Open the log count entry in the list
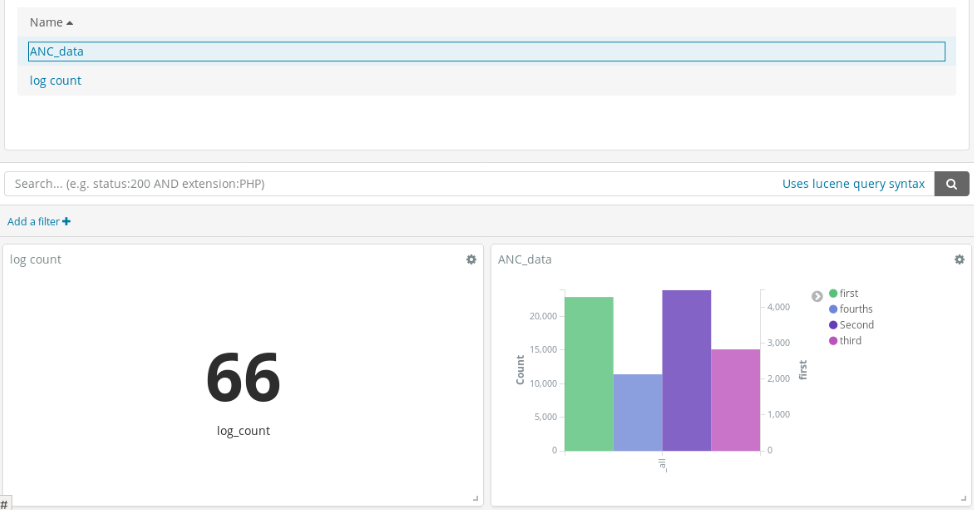Viewport: 974px width, 510px height. coord(56,80)
